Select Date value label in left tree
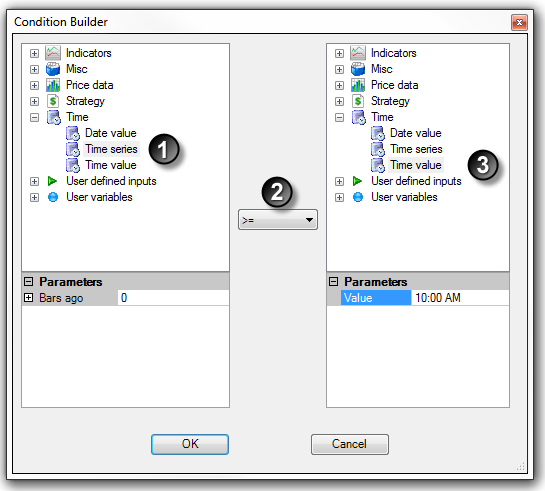 click(111, 133)
